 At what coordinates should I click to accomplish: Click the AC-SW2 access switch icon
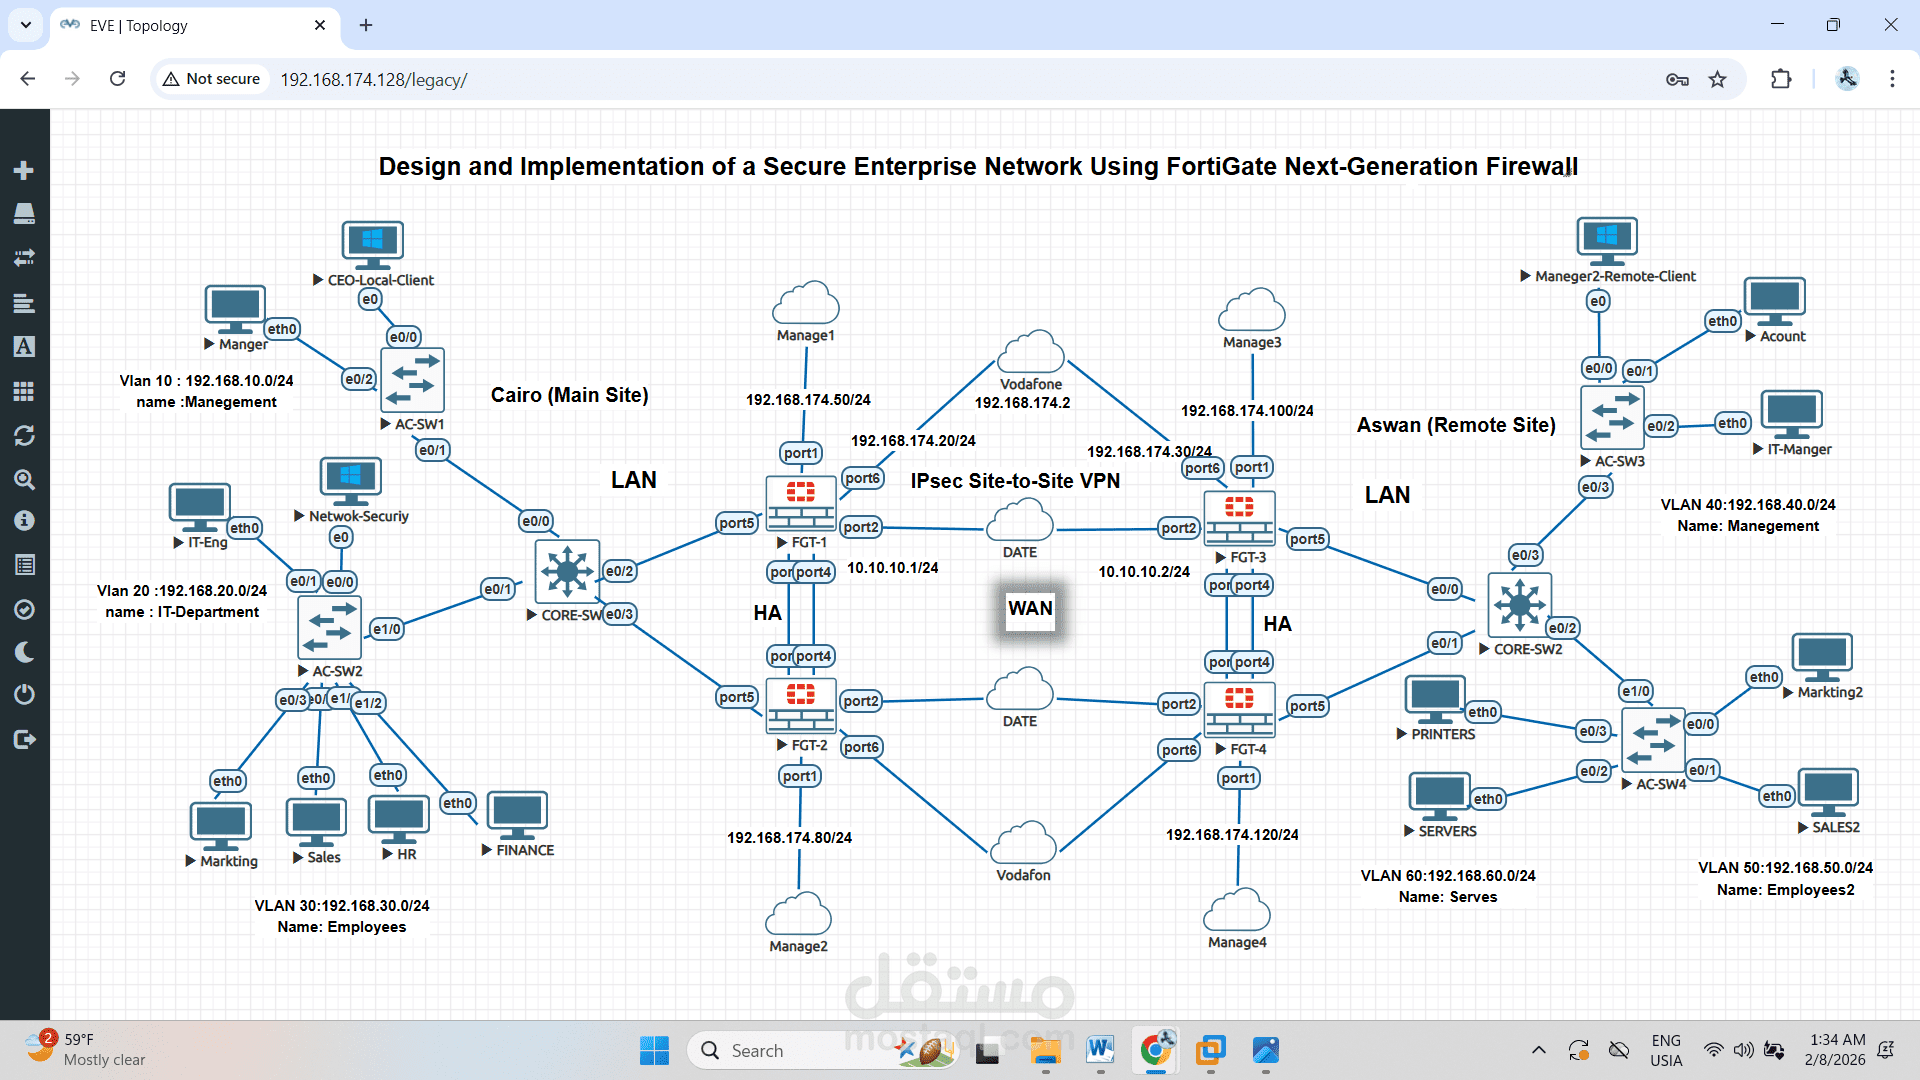(x=330, y=628)
